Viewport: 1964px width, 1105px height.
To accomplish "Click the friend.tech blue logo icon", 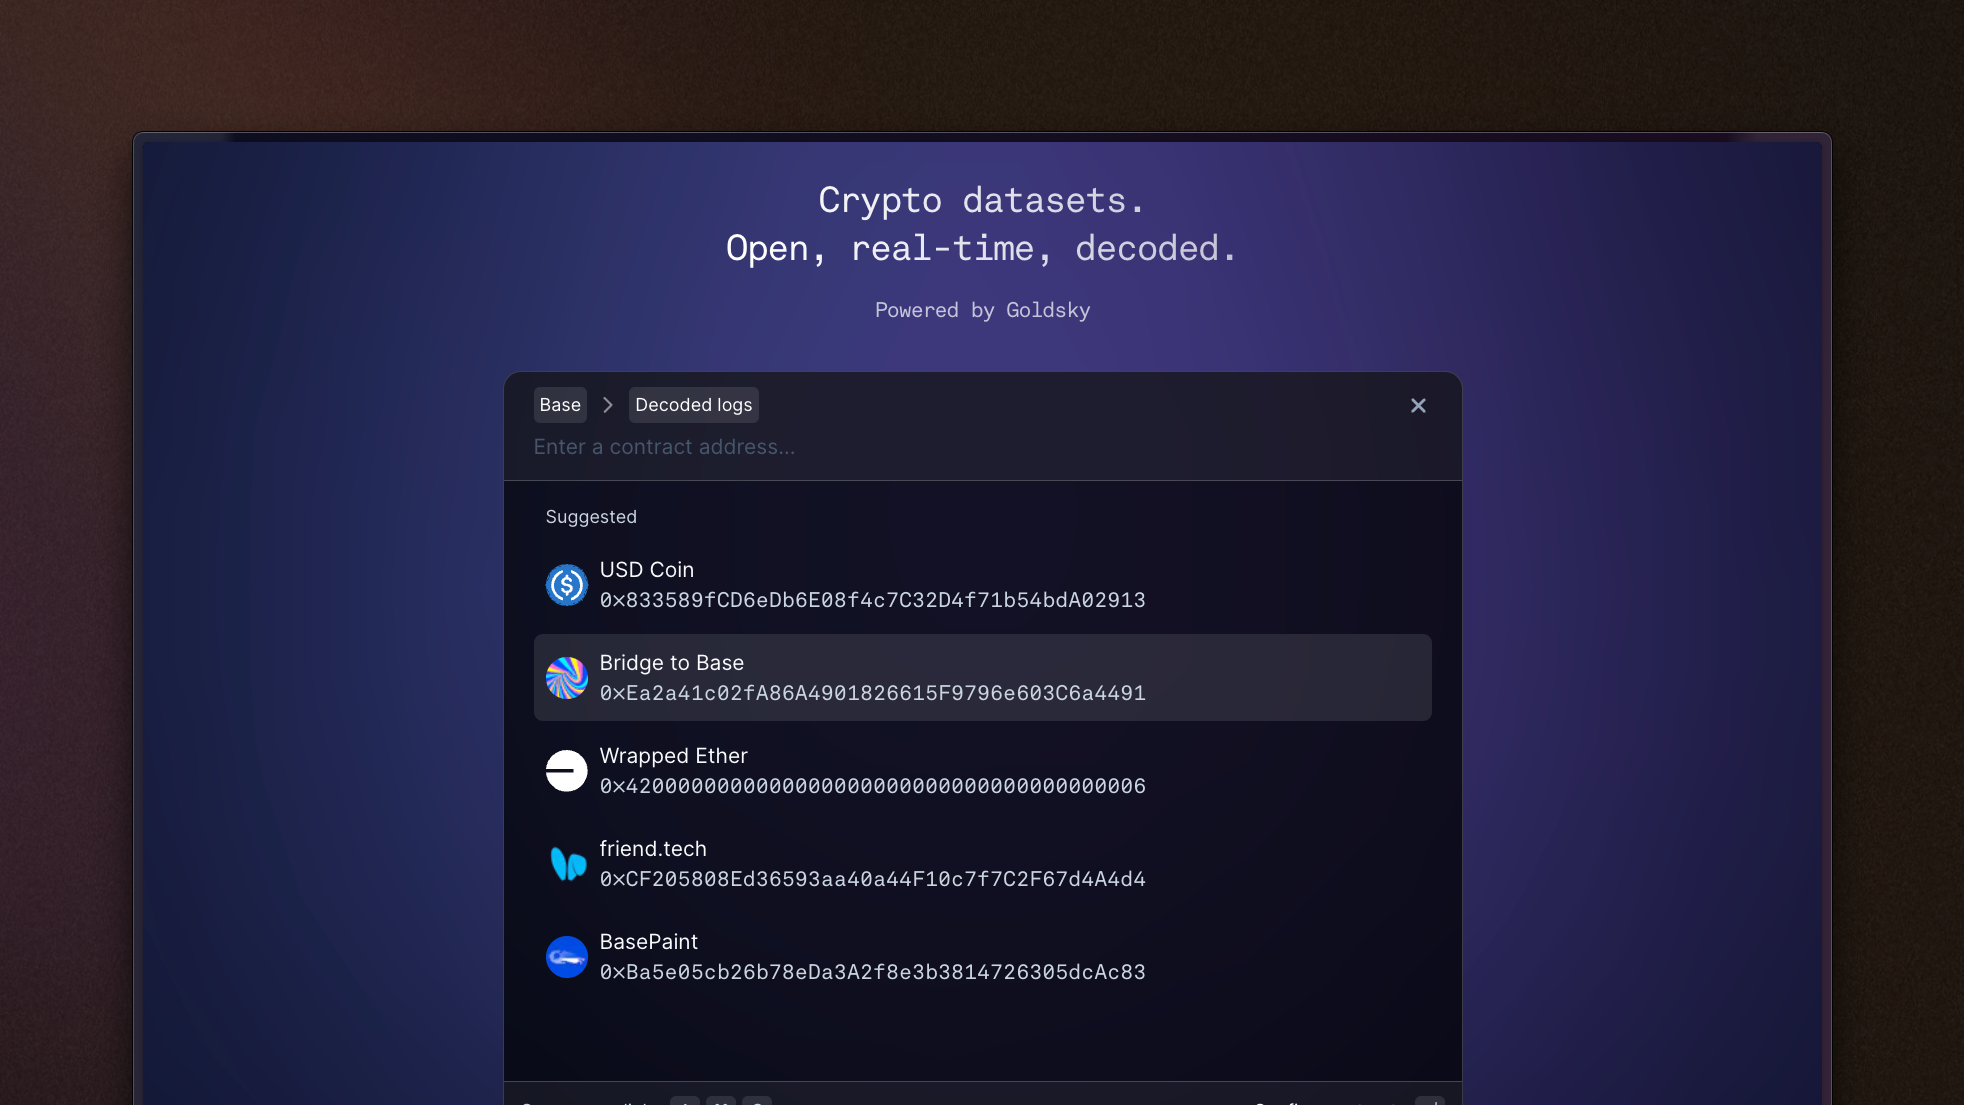I will [x=566, y=864].
